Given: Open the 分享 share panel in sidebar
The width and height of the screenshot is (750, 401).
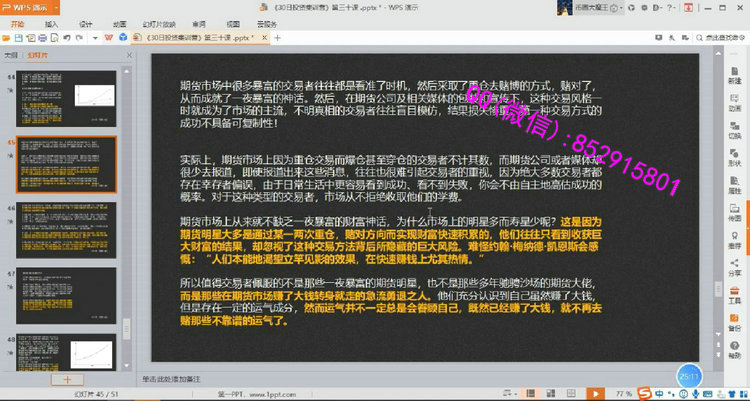Looking at the screenshot, I should (734, 267).
